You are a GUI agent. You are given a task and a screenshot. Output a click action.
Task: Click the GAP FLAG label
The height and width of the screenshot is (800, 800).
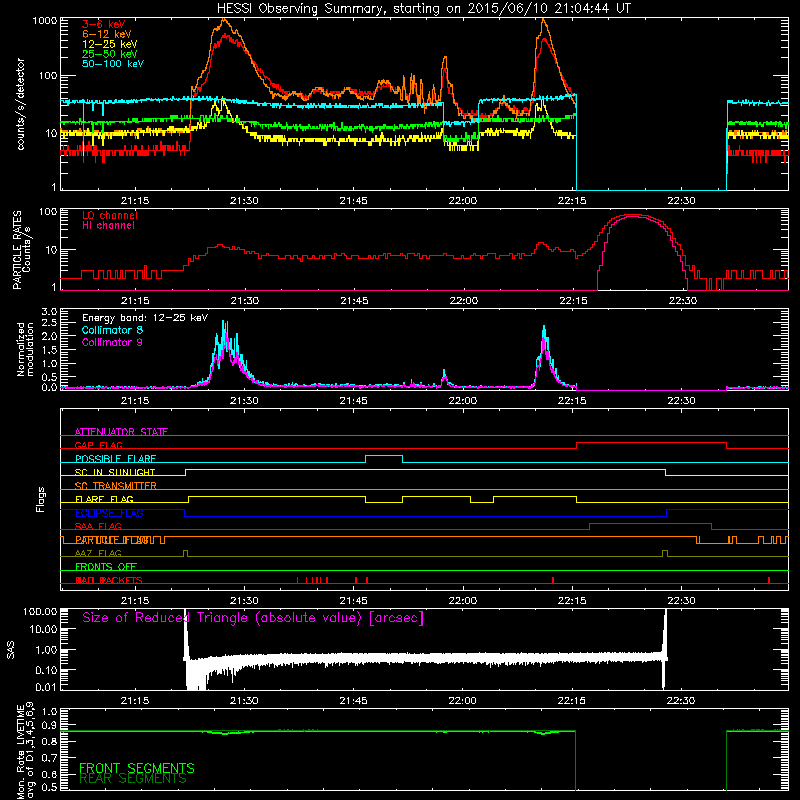(x=98, y=445)
